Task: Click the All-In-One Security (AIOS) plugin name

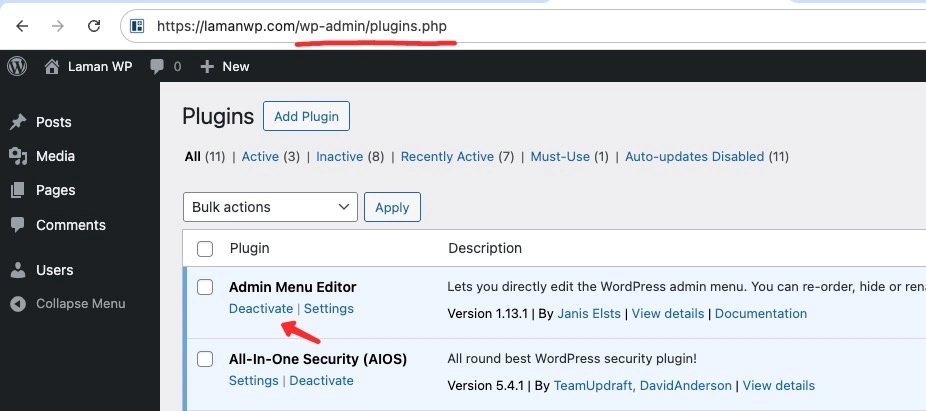Action: [x=318, y=358]
